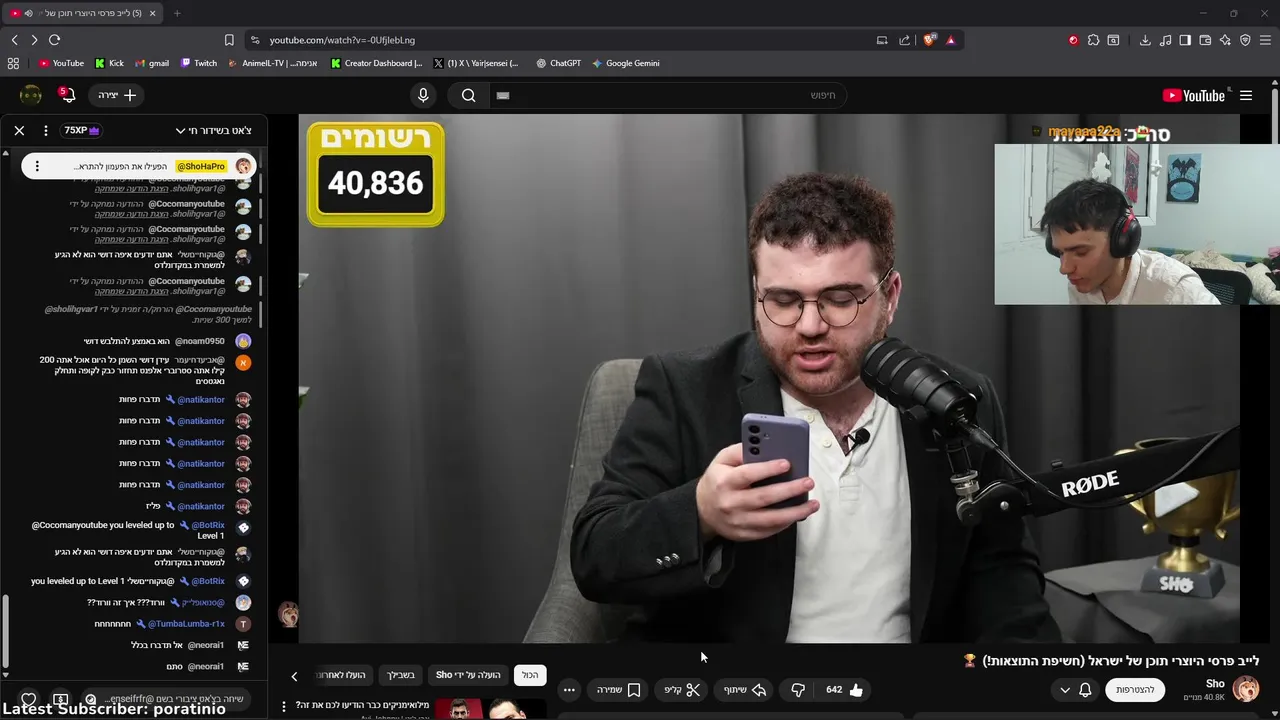Open more video actions ellipsis
The width and height of the screenshot is (1280, 720).
click(569, 690)
